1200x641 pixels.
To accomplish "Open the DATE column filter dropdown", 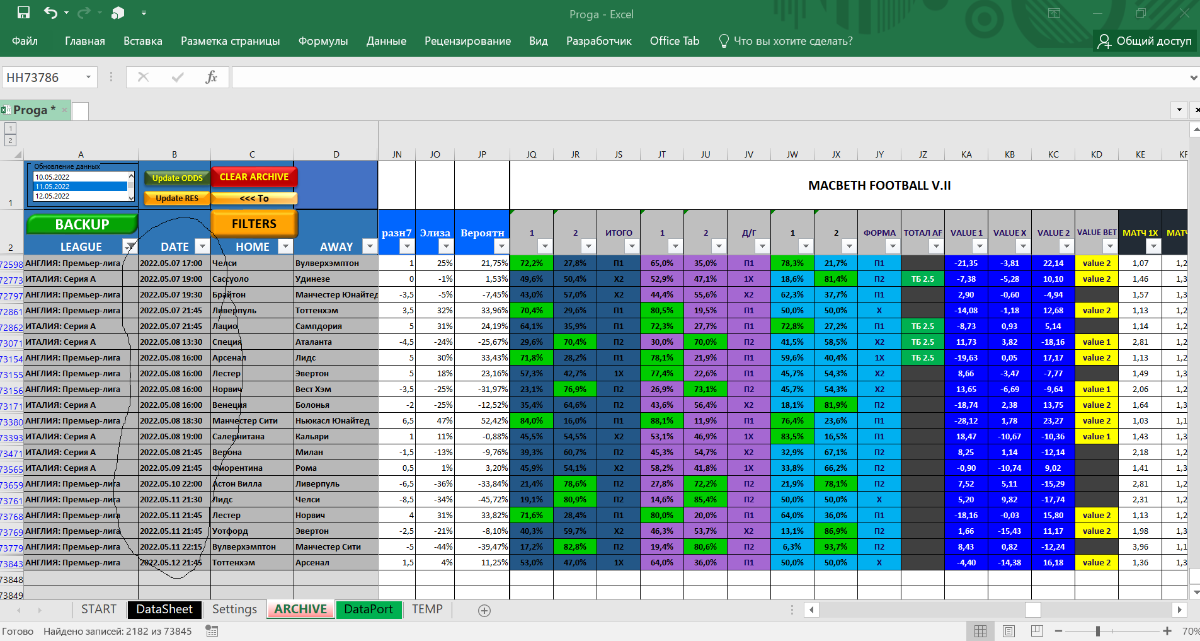I will 202,246.
